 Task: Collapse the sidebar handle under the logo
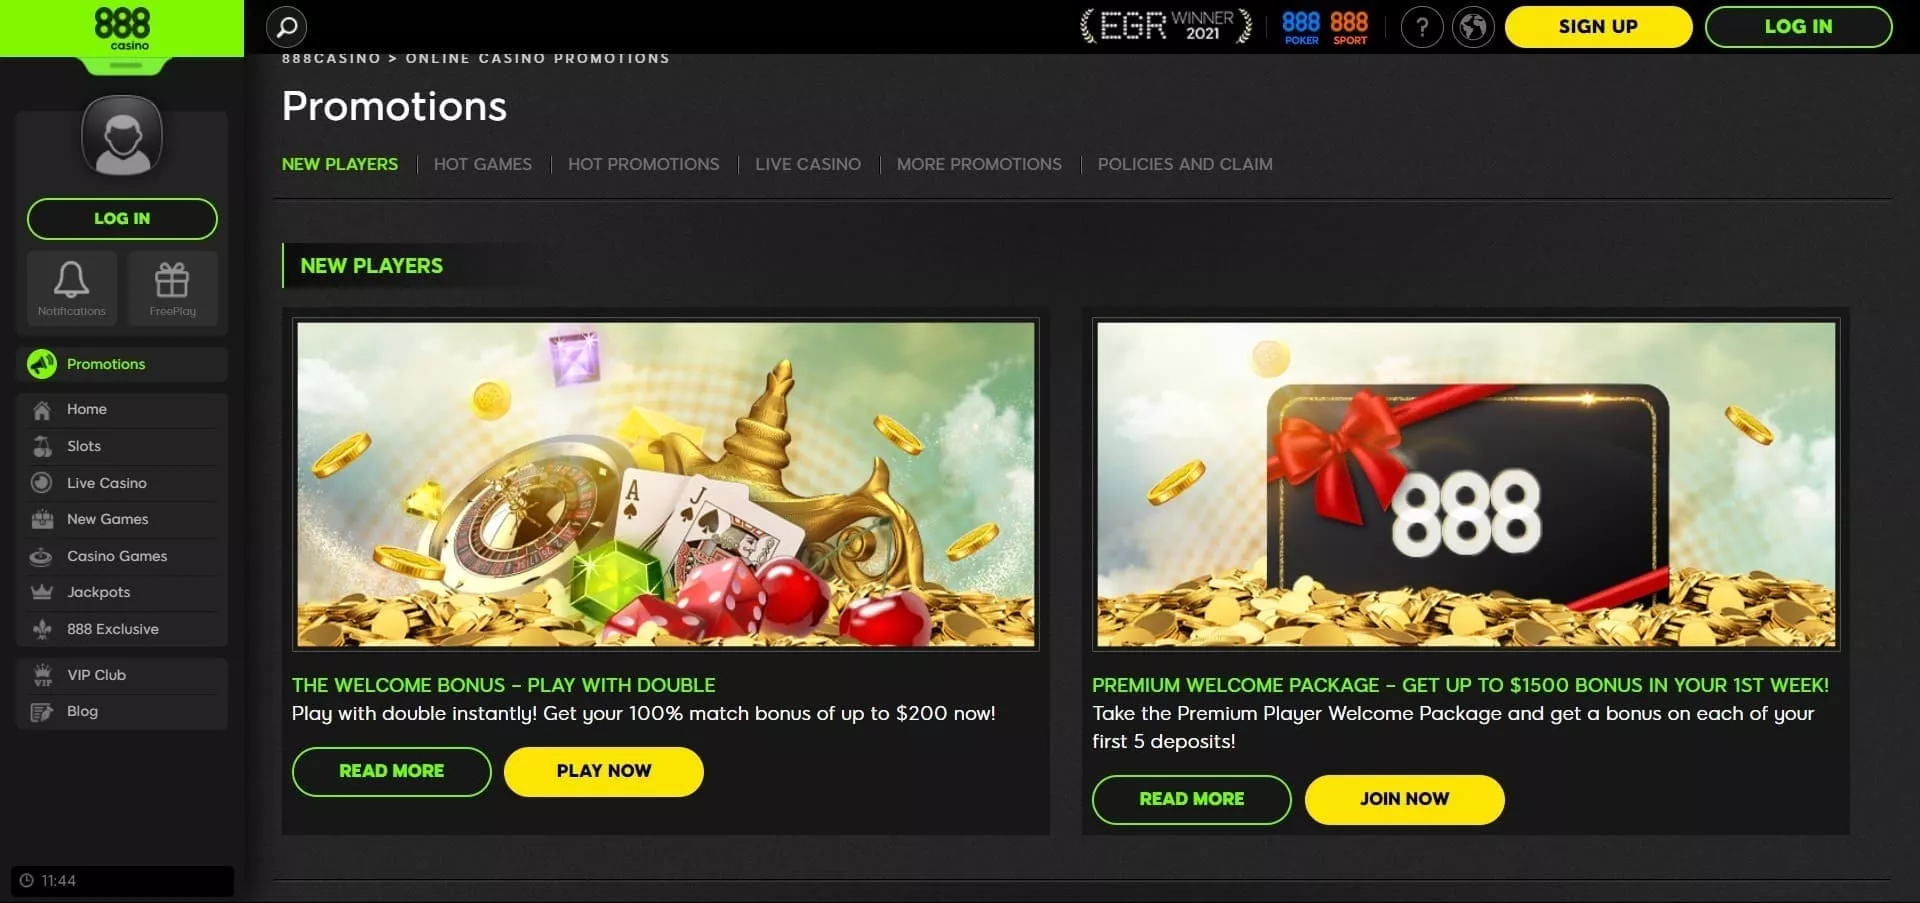125,65
